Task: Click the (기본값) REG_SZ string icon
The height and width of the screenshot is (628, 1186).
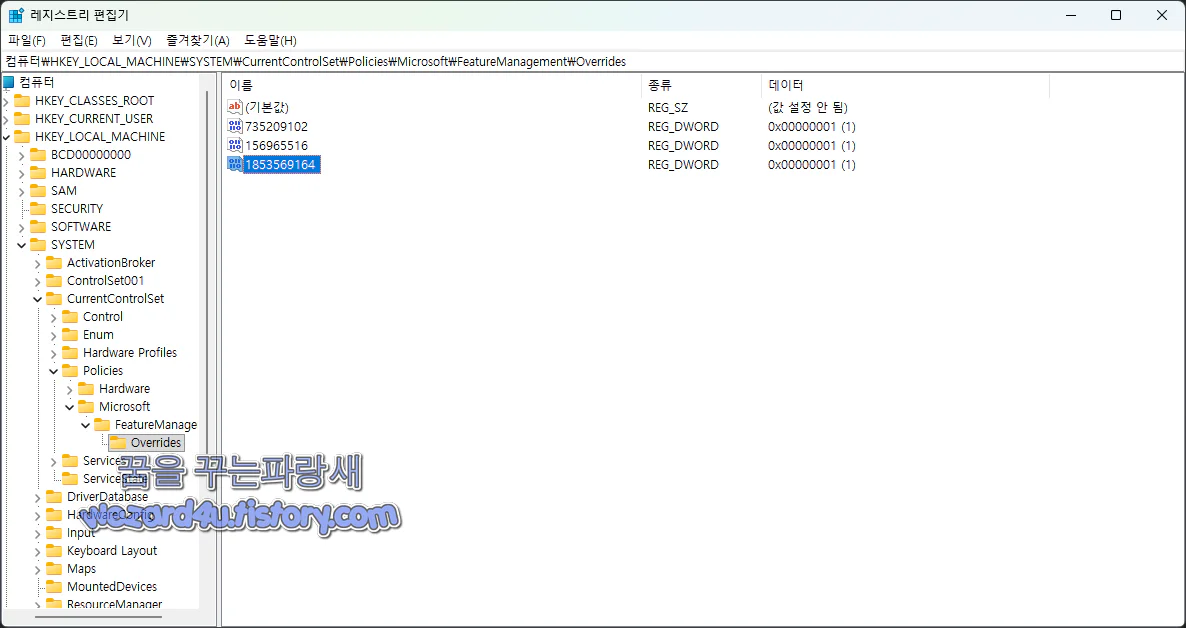Action: tap(233, 107)
